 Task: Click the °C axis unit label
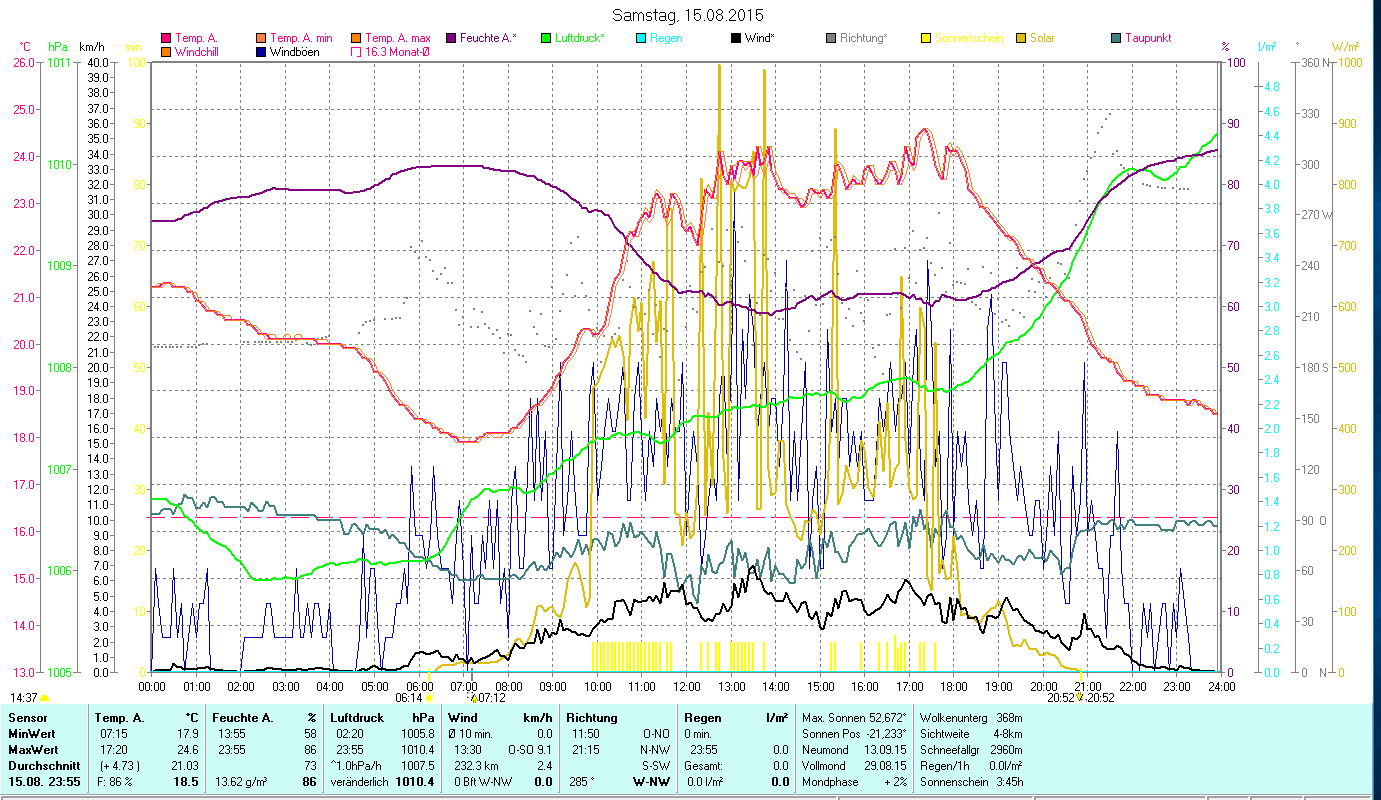[25, 47]
